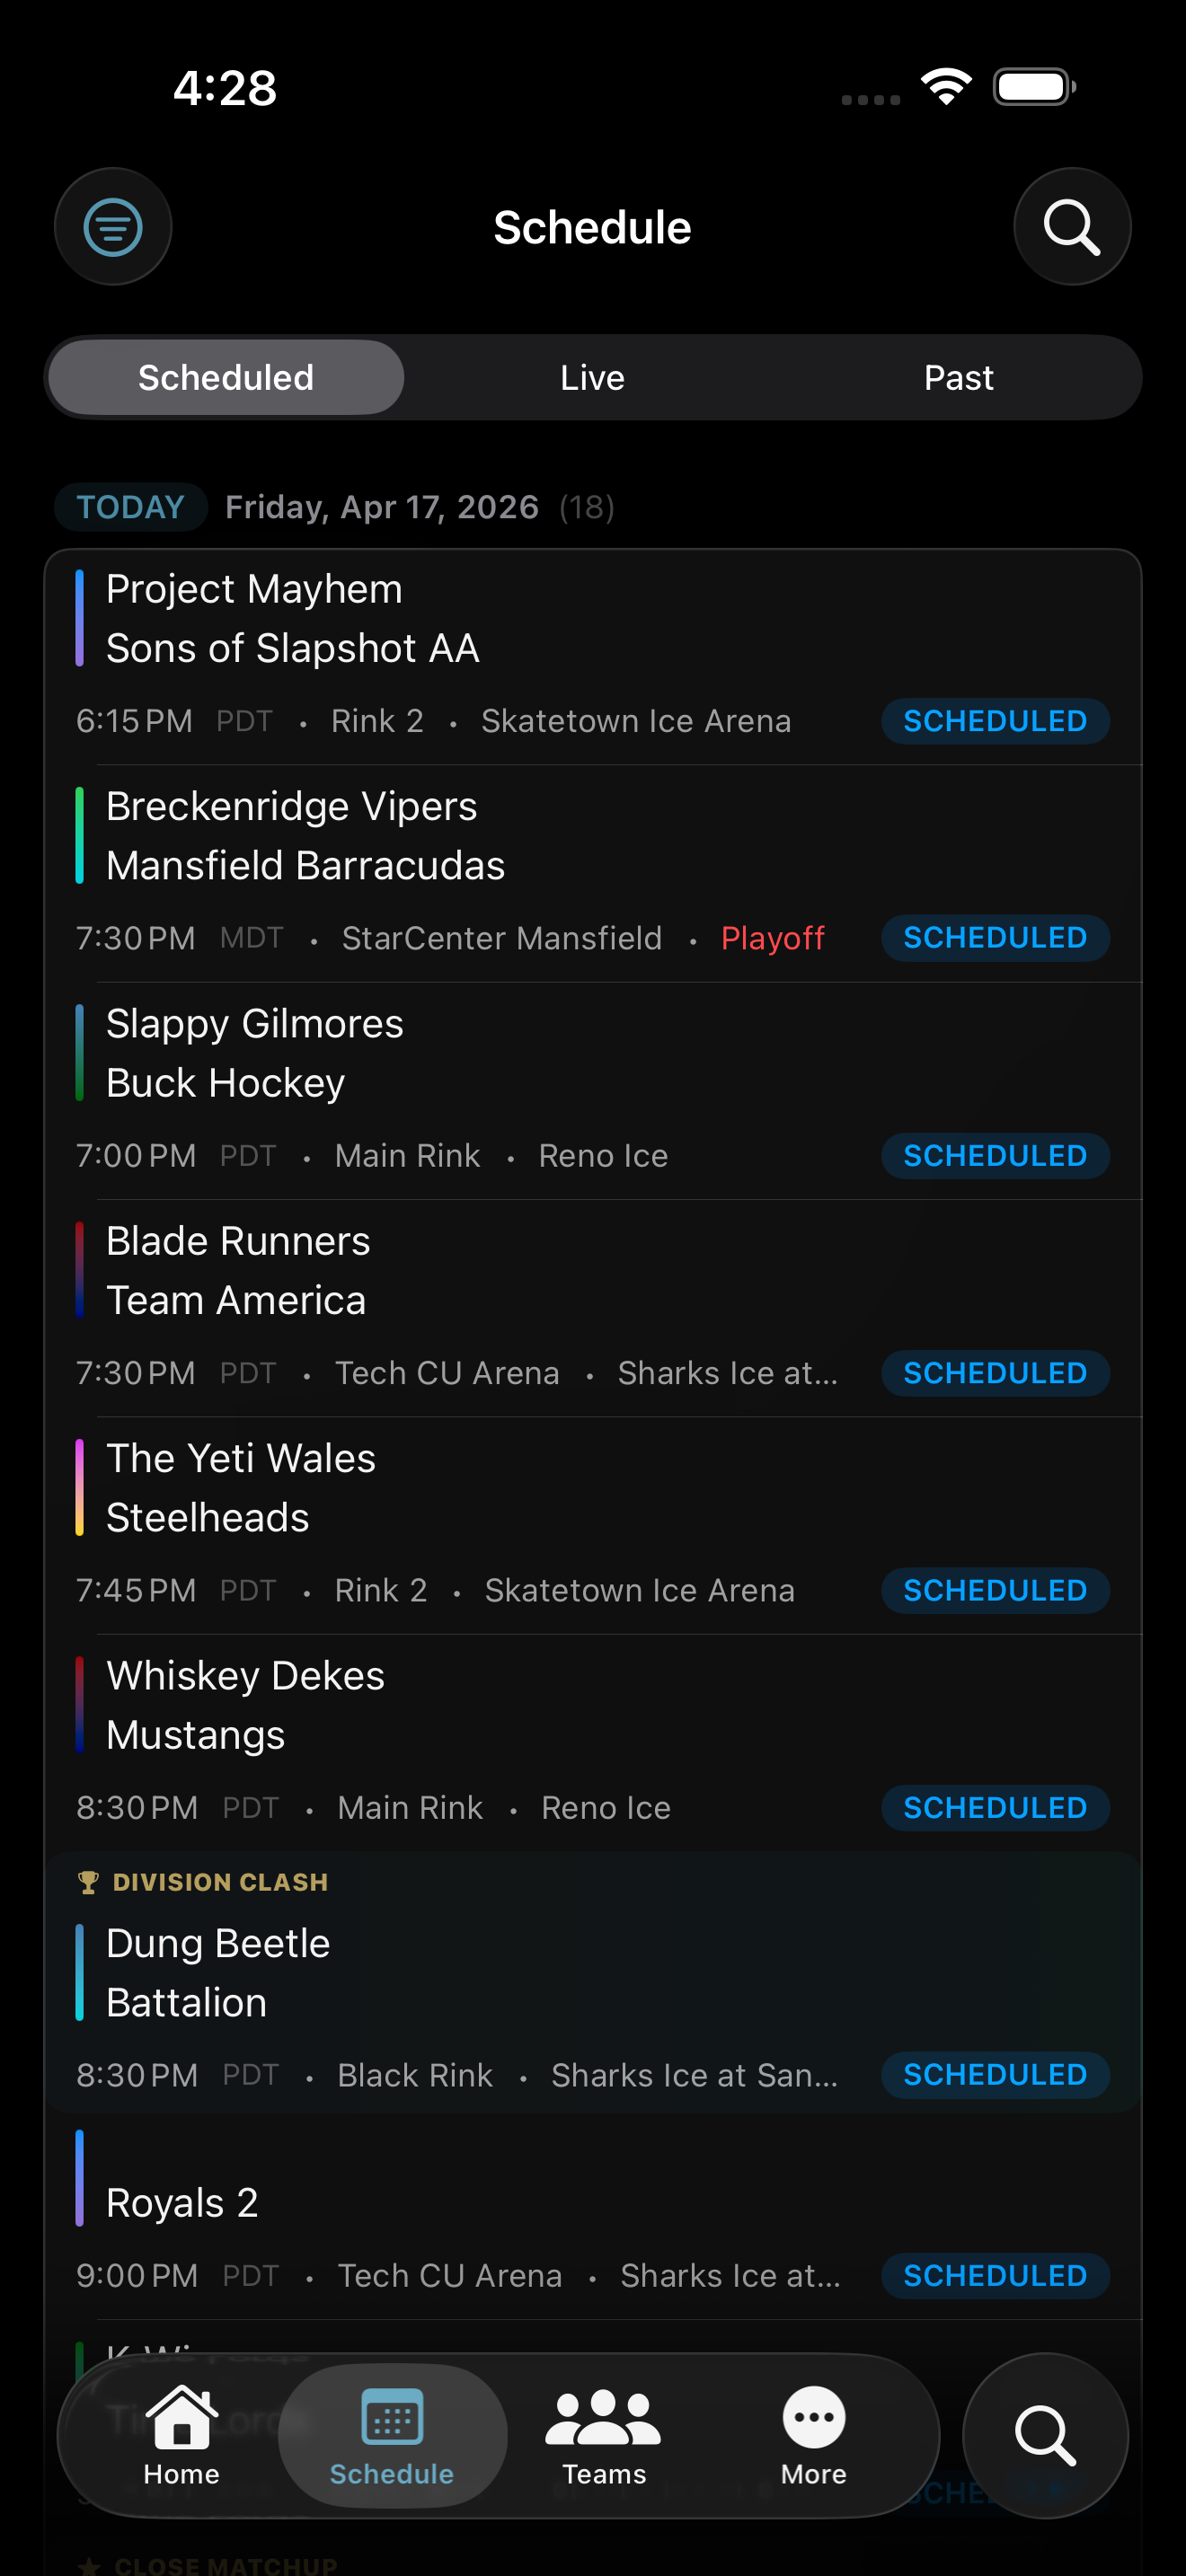Open the filter menu icon
1186x2576 pixels.
(x=113, y=227)
